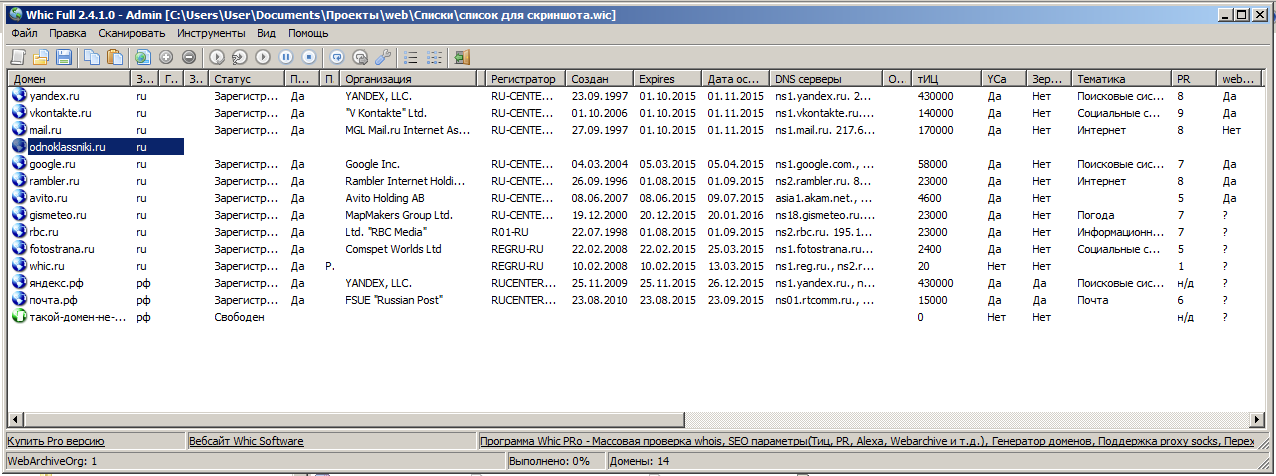The image size is (1276, 476).
Task: Click the exit door icon in toolbar
Action: [461, 57]
